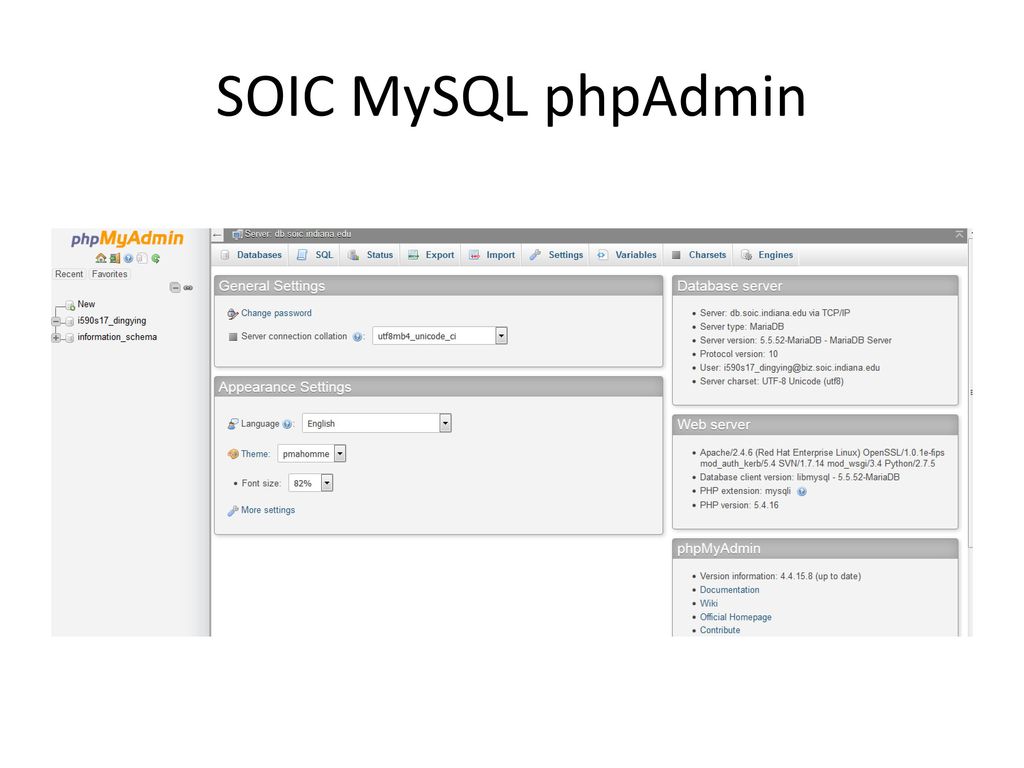Click the green reload navigation icon
1024x768 pixels.
coord(156,258)
